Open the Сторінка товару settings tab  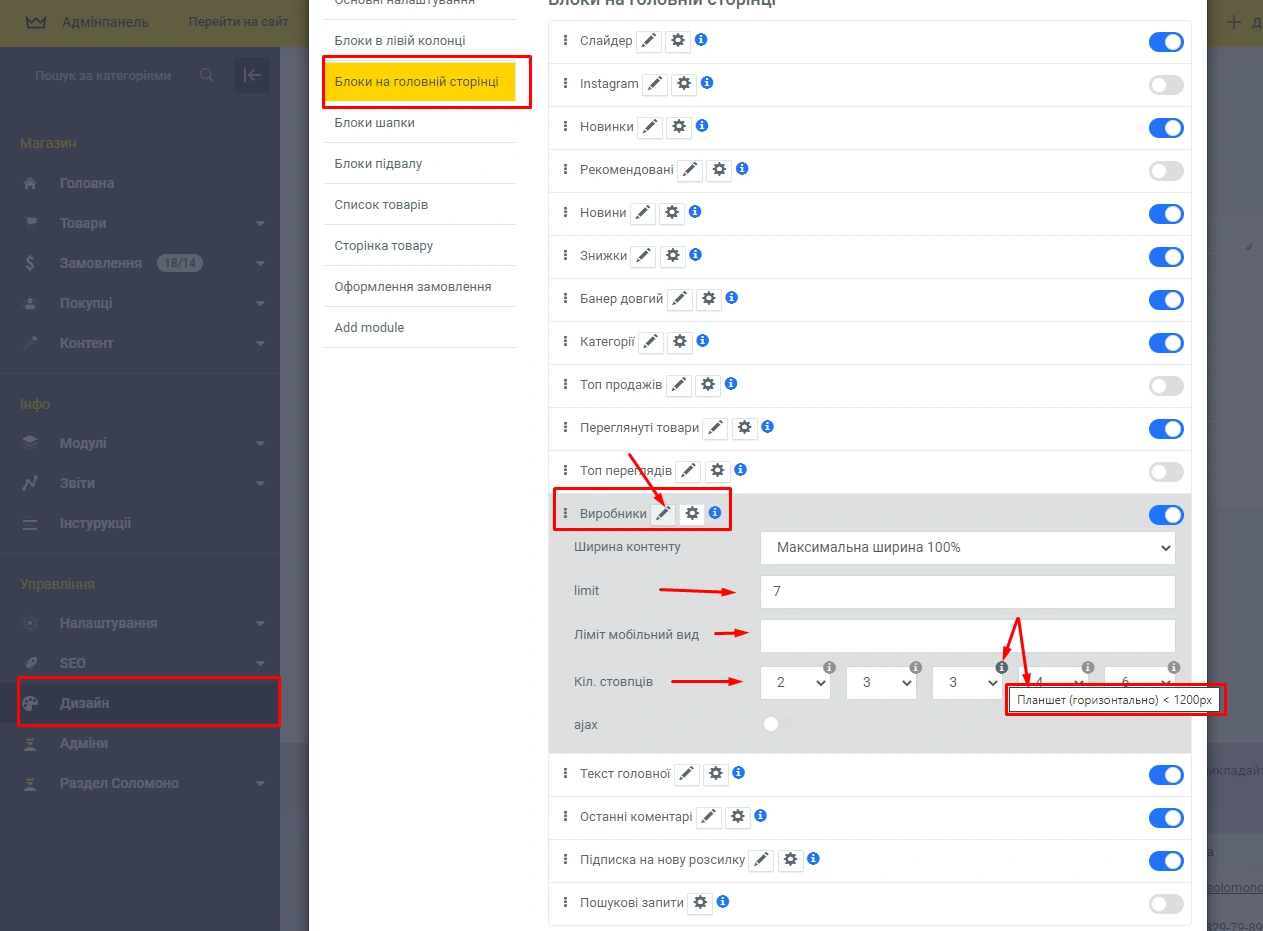(384, 245)
